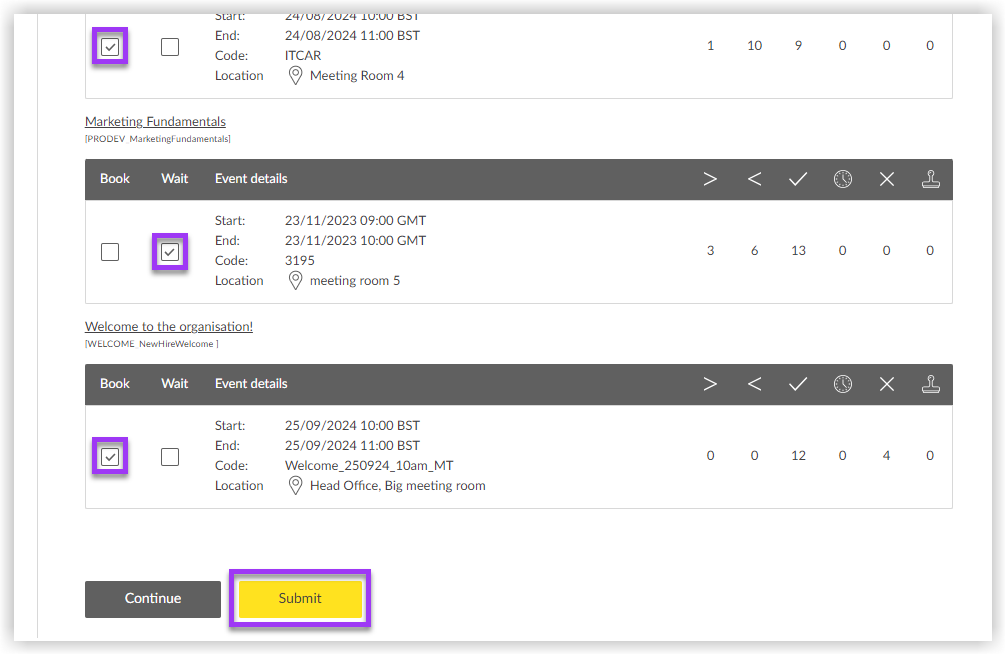Click the checkmark icon in Marketing Fundamentals table header
The height and width of the screenshot is (655, 1006).
point(798,178)
